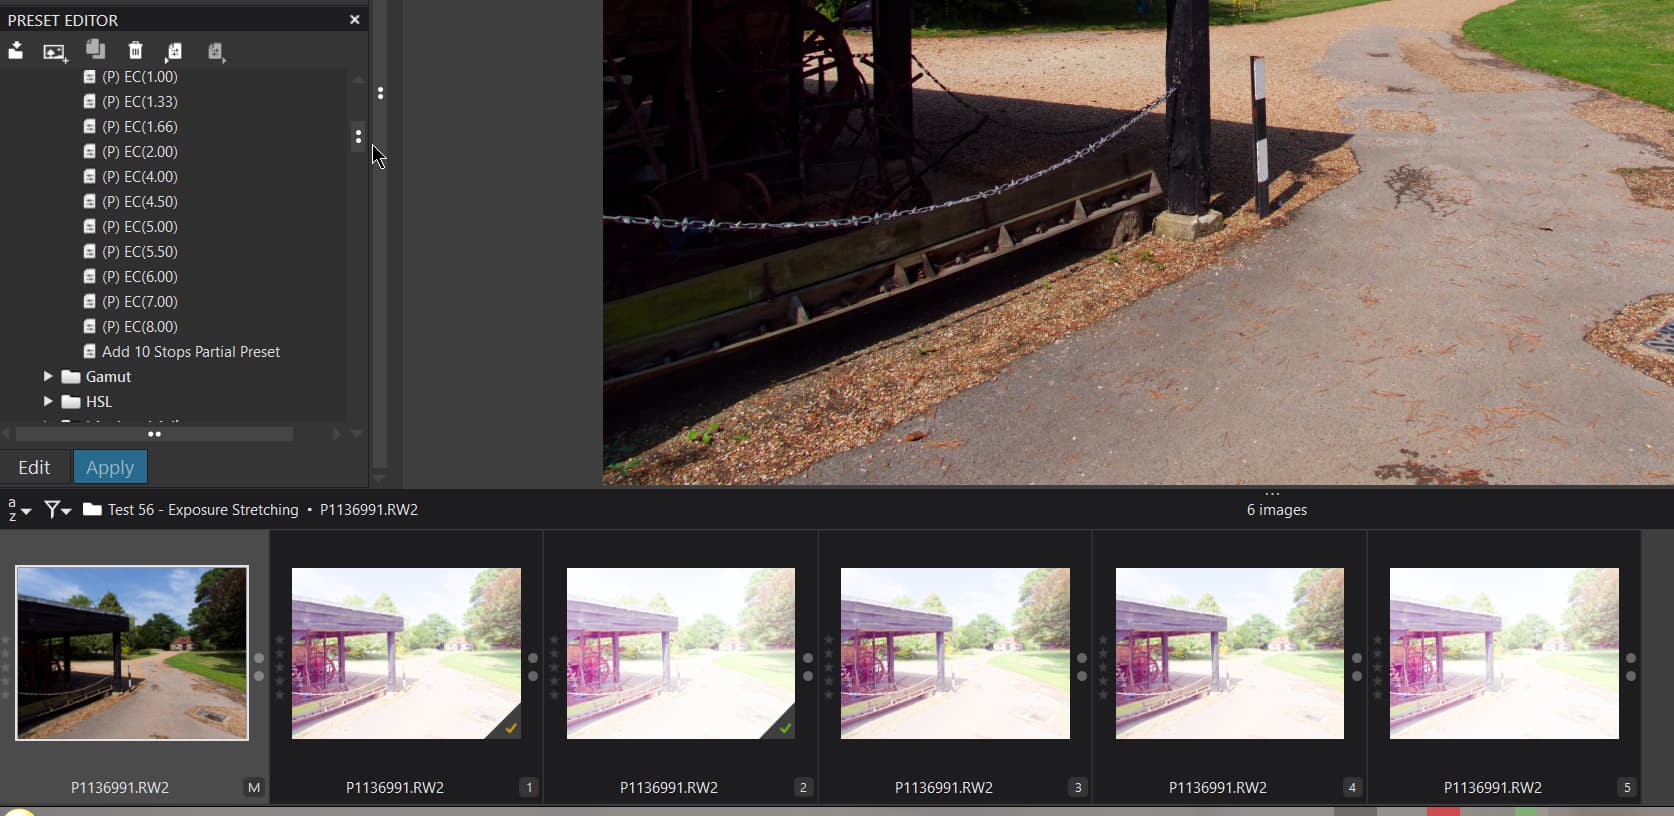Close the Preset Editor panel
Screen dimensions: 1674x816
pos(354,19)
